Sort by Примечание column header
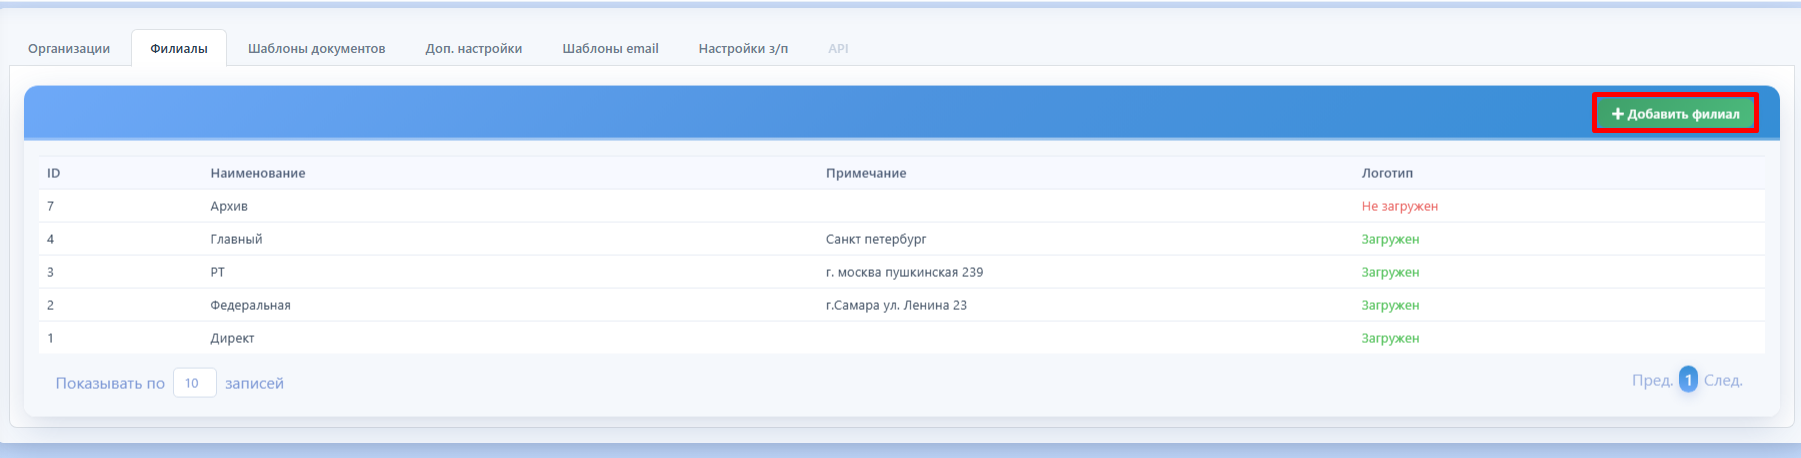Image resolution: width=1801 pixels, height=458 pixels. pos(866,173)
